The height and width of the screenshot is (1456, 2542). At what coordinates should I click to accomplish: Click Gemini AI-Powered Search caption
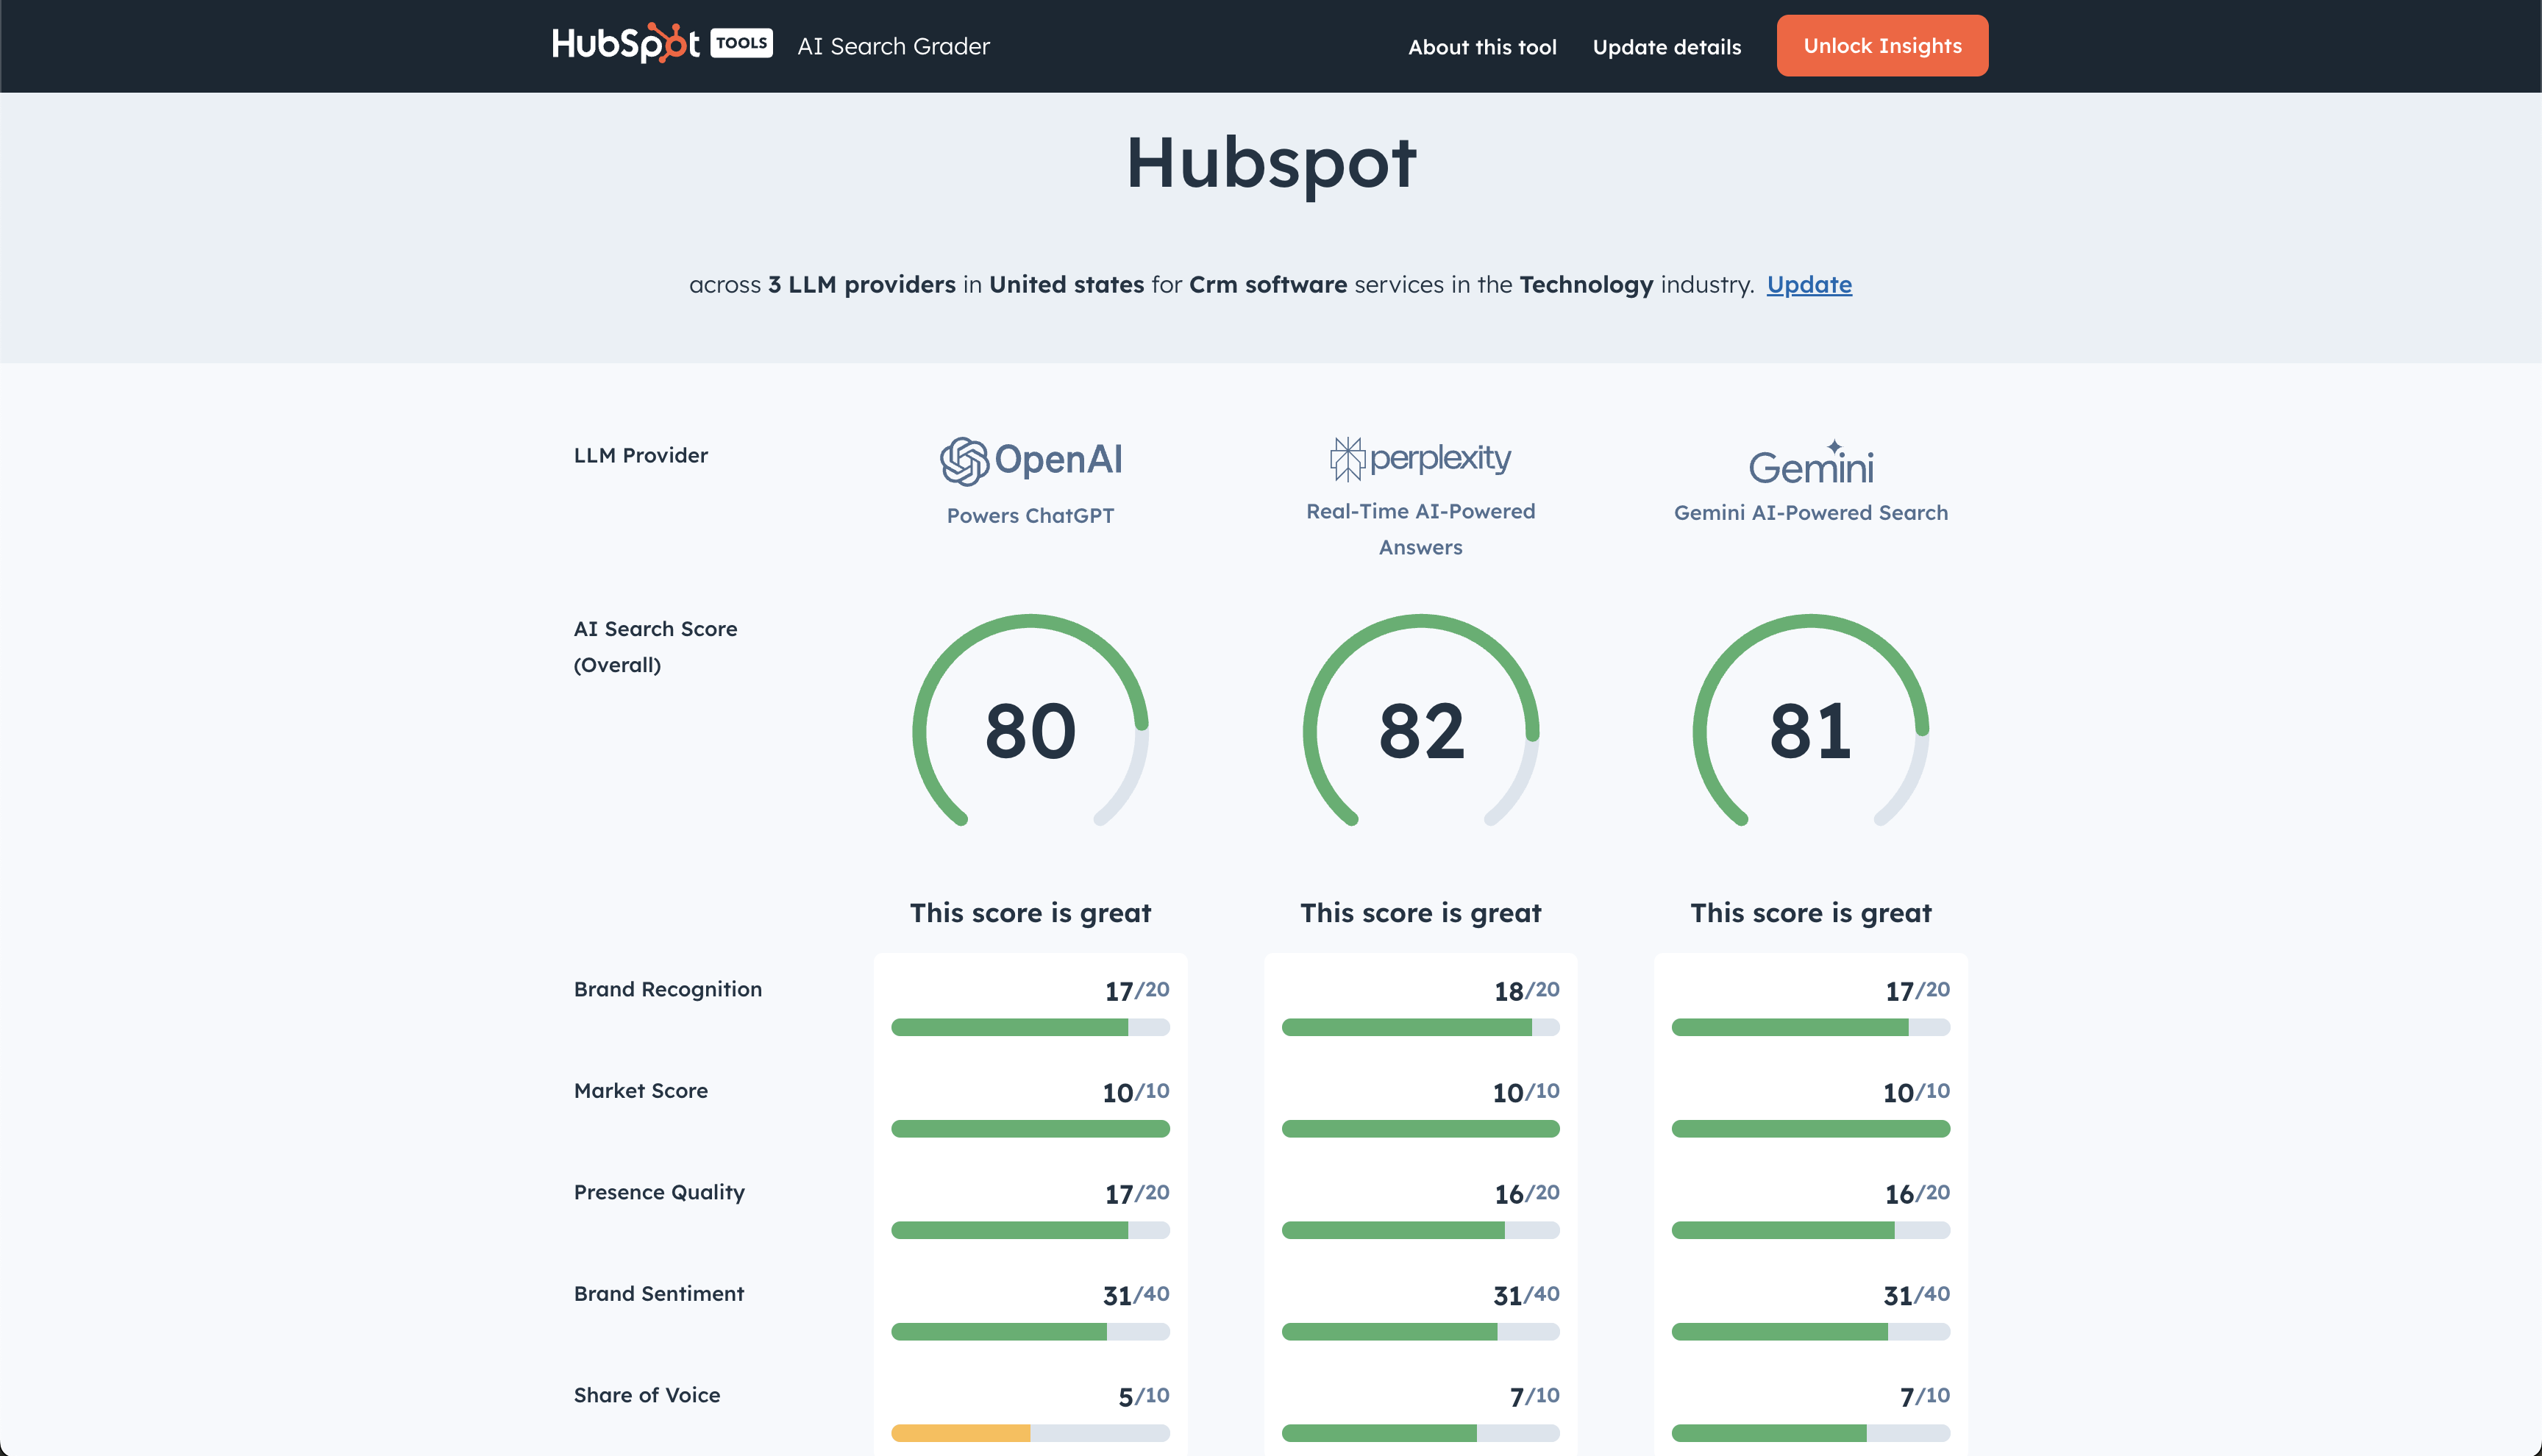coord(1811,513)
